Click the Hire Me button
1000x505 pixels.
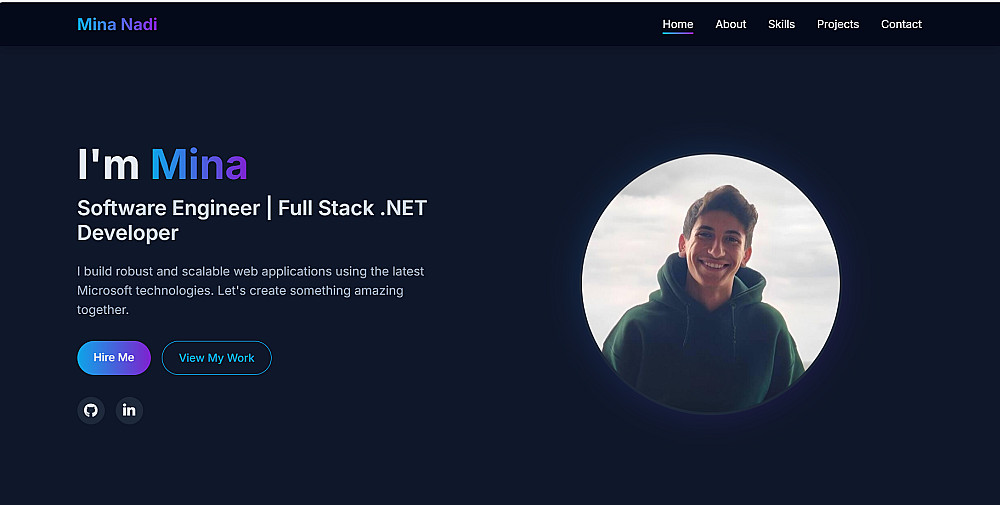(x=114, y=358)
